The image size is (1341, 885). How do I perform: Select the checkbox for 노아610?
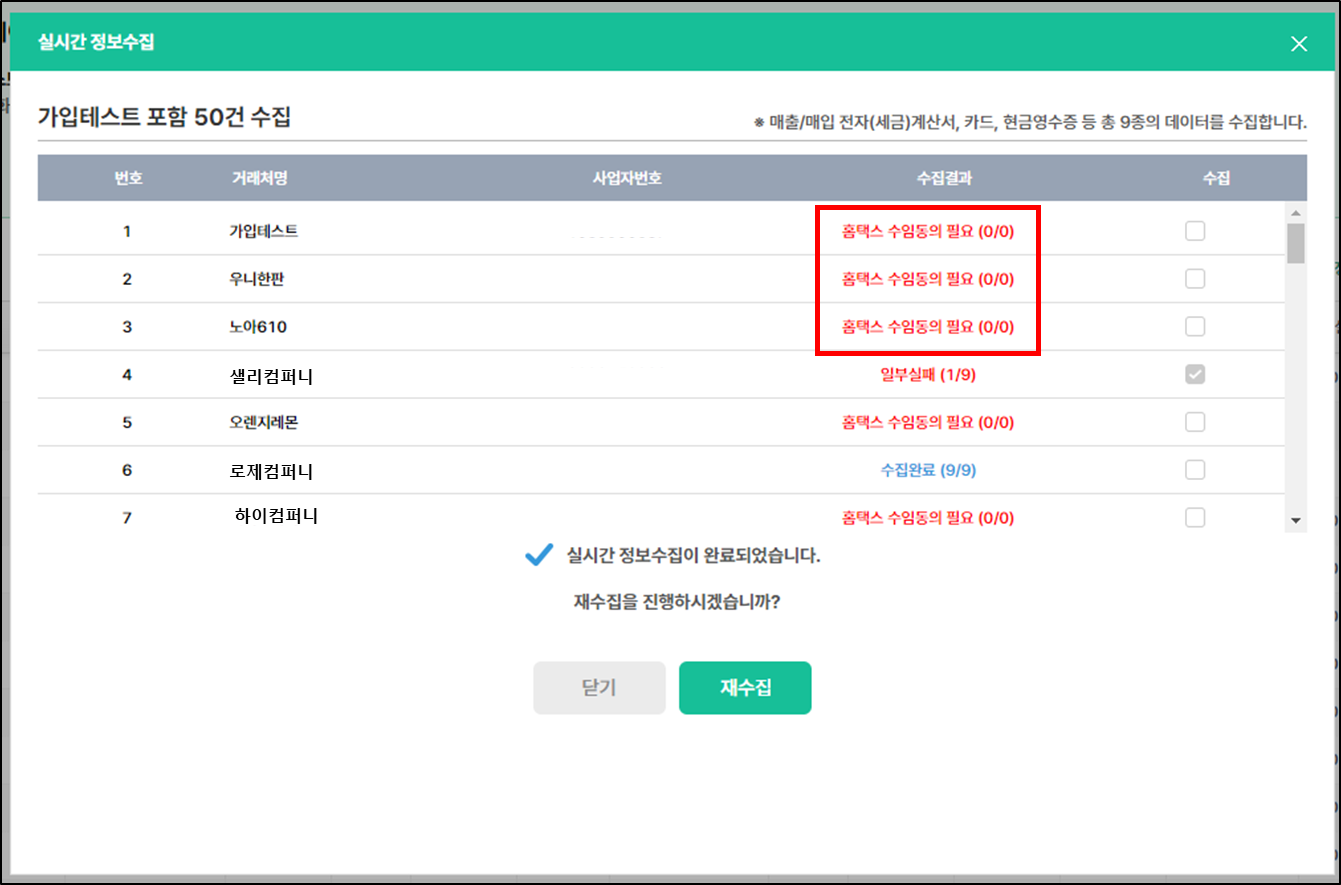click(1195, 327)
